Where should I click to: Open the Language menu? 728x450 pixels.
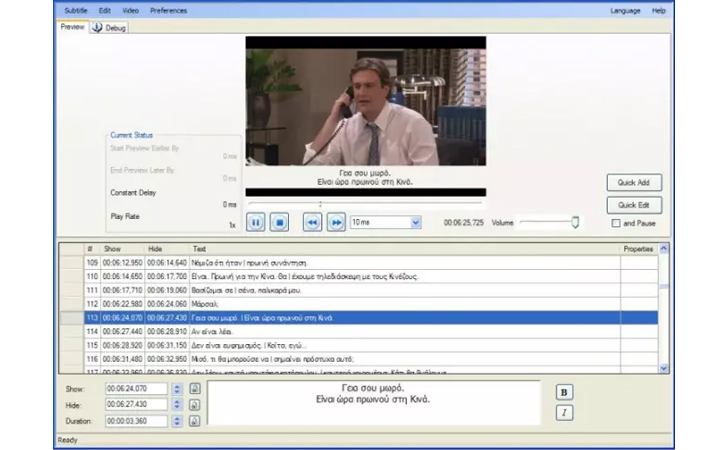point(625,10)
